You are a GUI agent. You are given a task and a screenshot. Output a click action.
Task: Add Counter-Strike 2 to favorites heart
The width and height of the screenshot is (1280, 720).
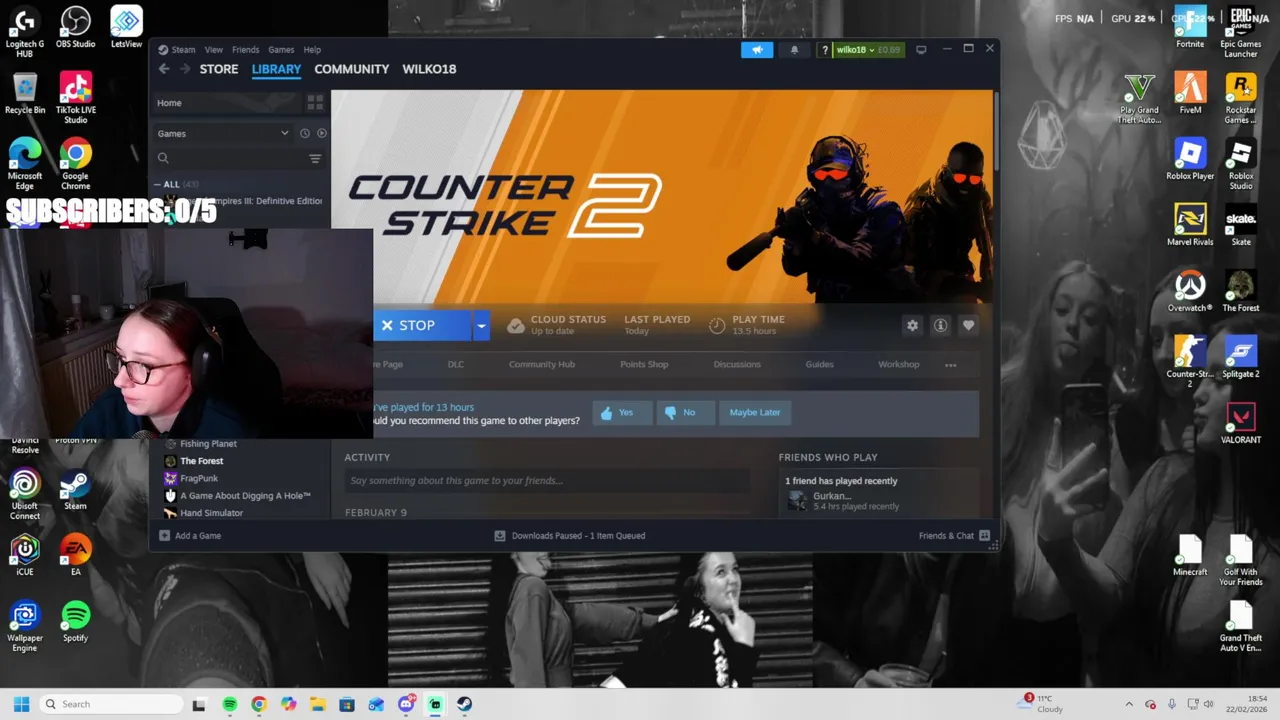[x=968, y=325]
